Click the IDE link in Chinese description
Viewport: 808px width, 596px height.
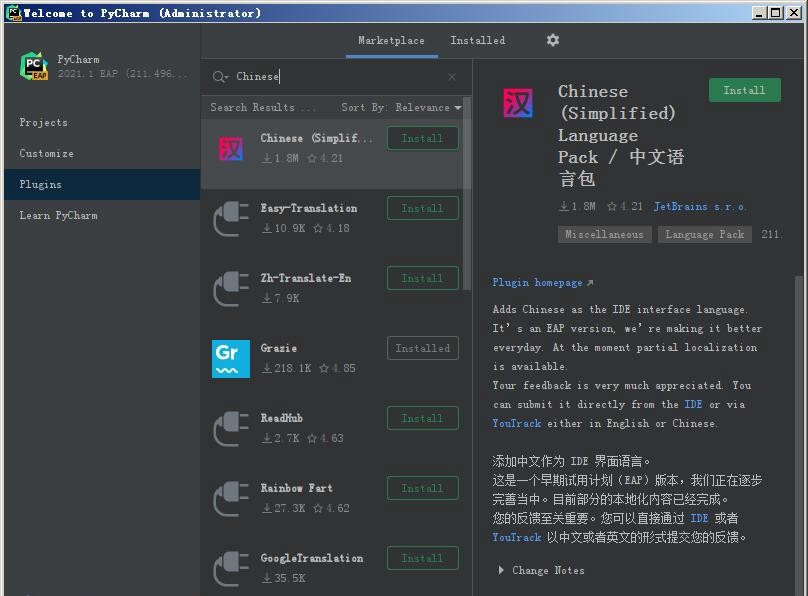pyautogui.click(x=699, y=518)
